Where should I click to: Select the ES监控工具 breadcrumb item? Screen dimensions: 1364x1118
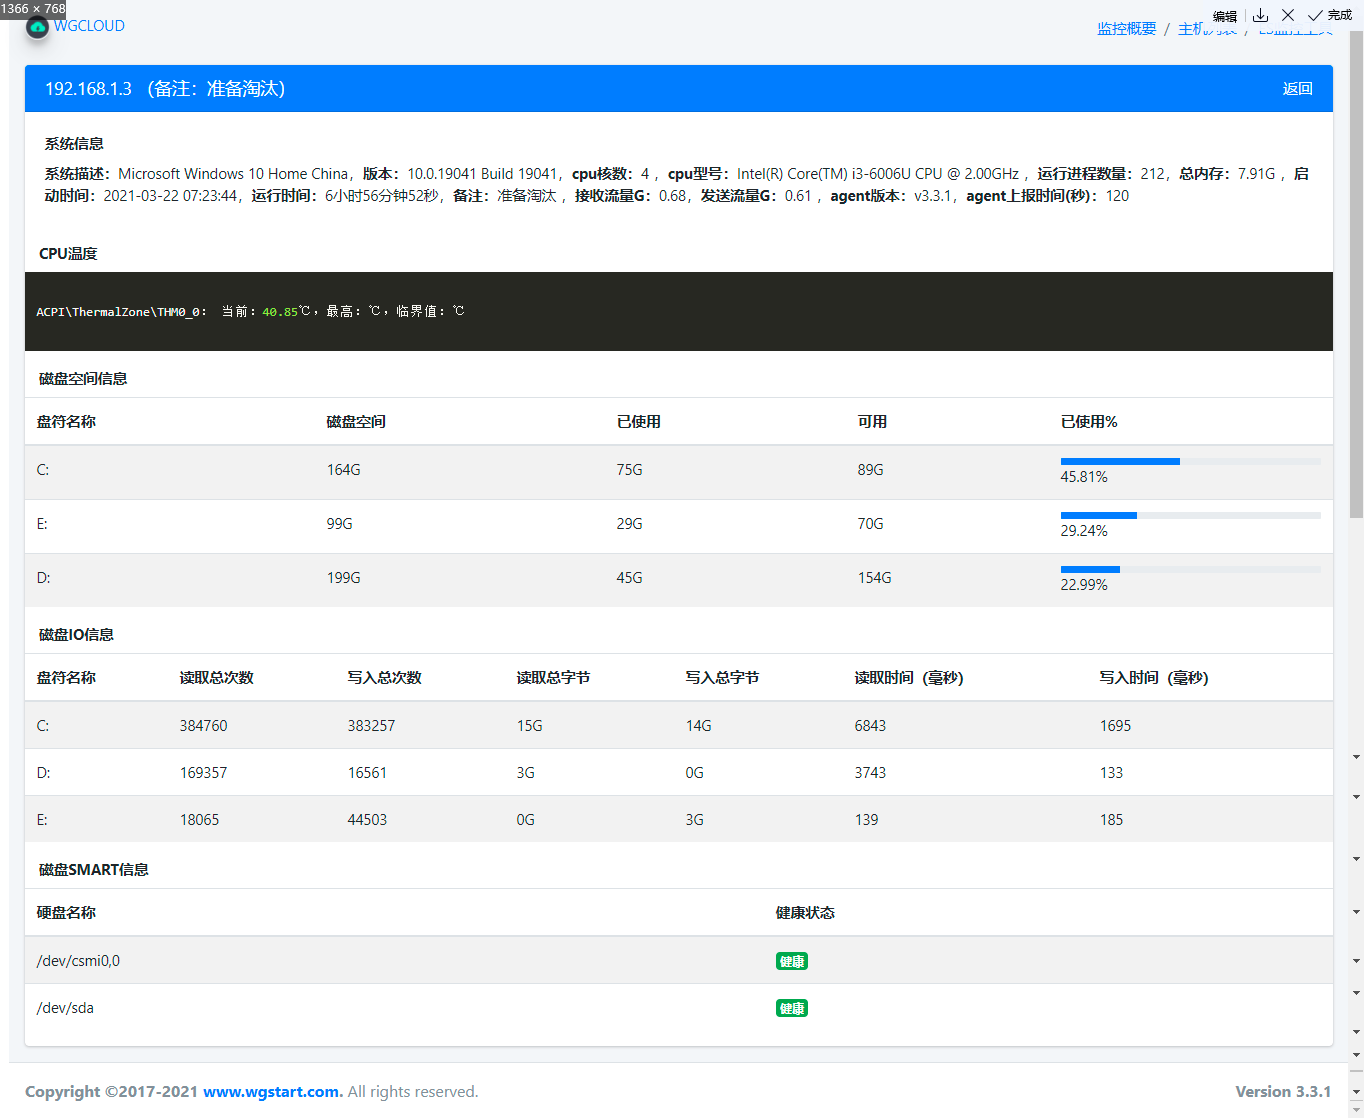[1296, 28]
